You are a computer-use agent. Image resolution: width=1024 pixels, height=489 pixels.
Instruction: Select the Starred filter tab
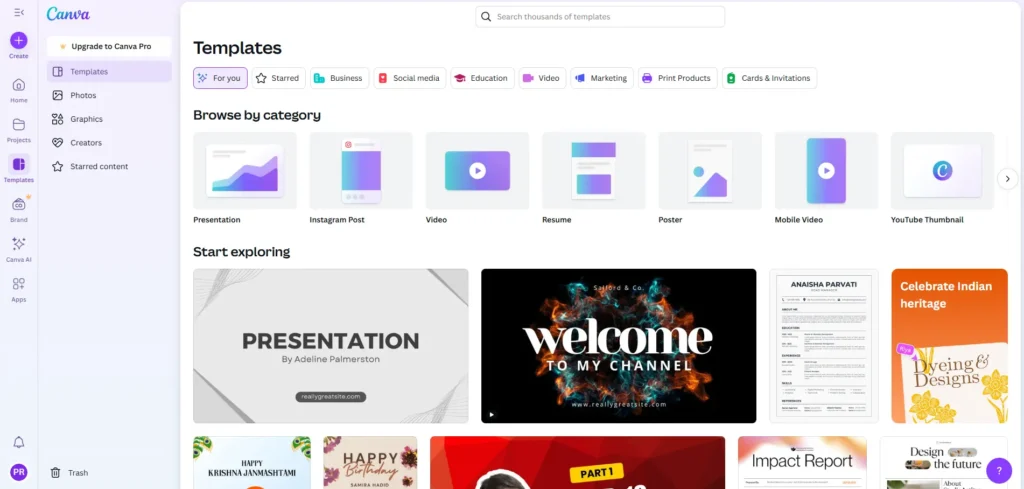tap(279, 78)
